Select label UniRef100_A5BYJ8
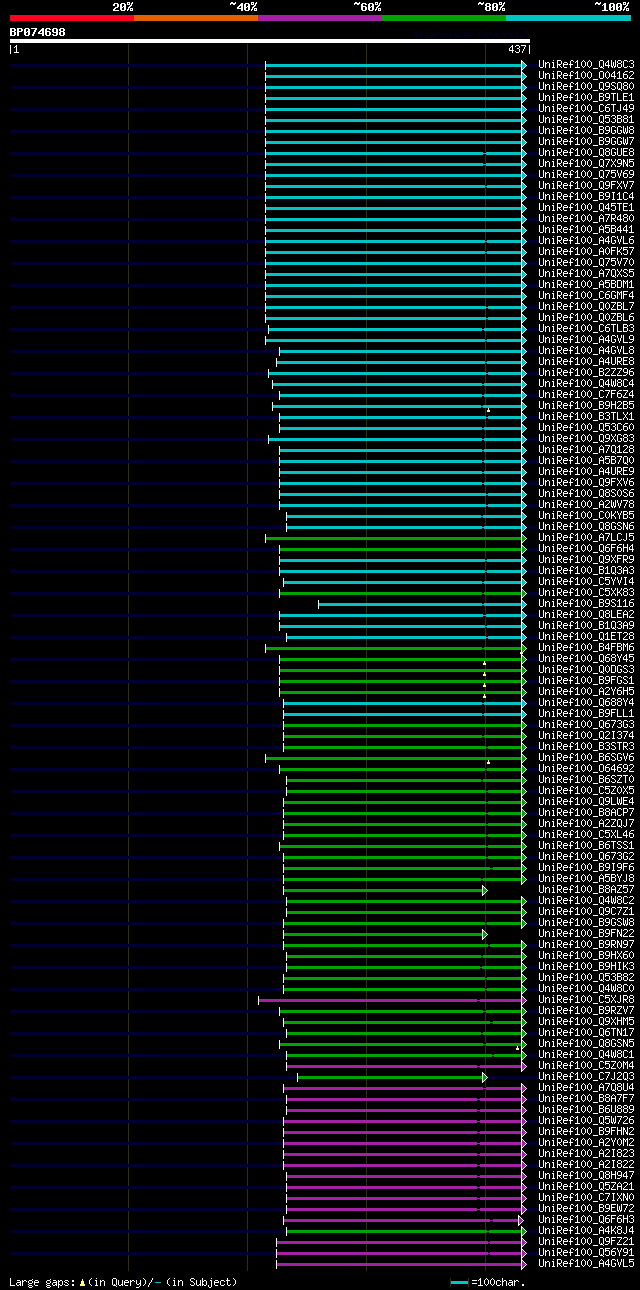This screenshot has height=1290, width=640. (x=586, y=878)
